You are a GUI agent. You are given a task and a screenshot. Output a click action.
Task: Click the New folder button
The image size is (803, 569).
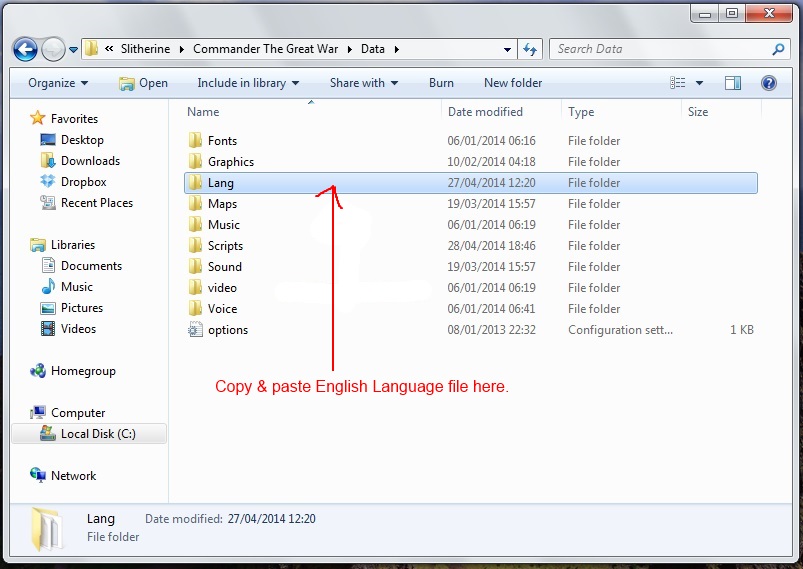[513, 83]
